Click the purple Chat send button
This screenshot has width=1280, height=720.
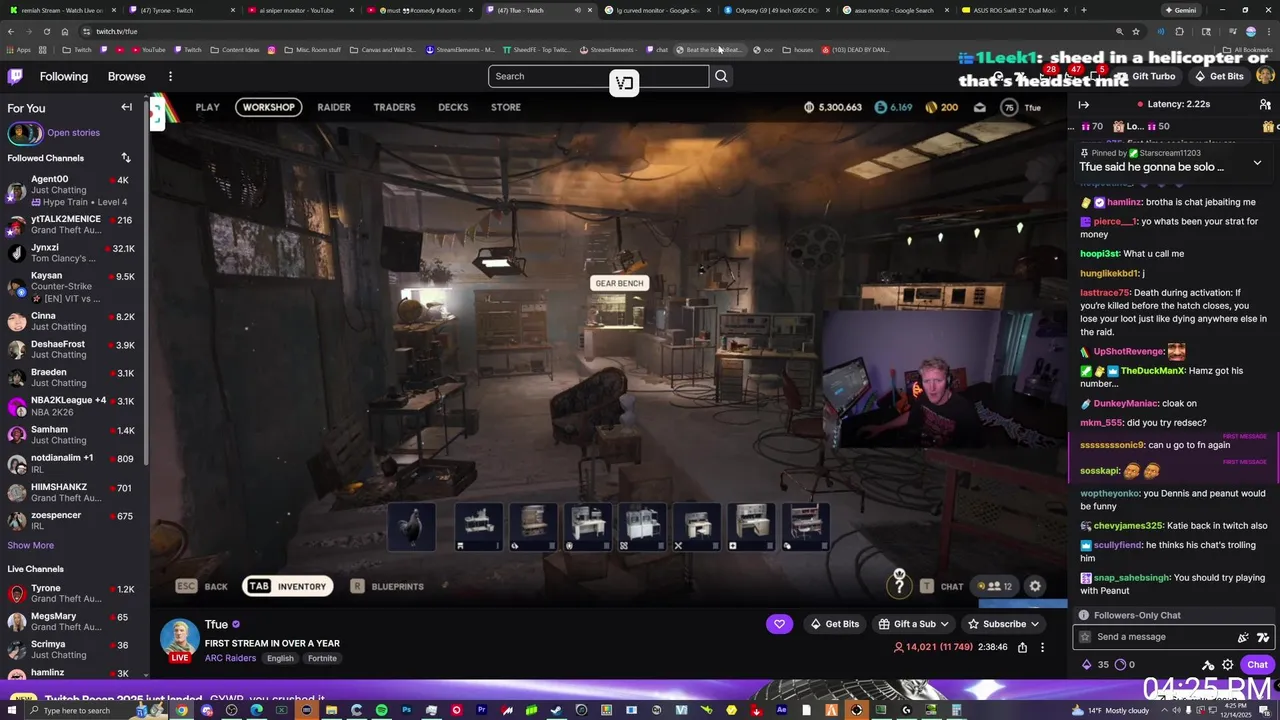coord(1257,665)
